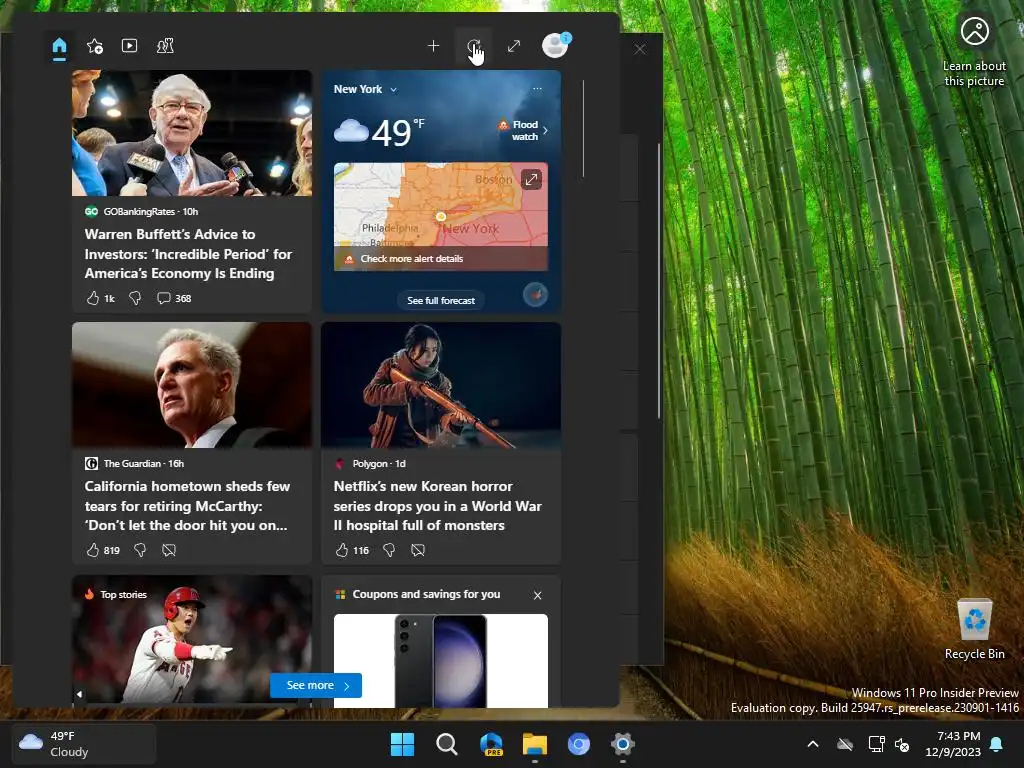Click comments-off icon on McCarthy article
Screen dimensions: 1024x768
(168, 551)
